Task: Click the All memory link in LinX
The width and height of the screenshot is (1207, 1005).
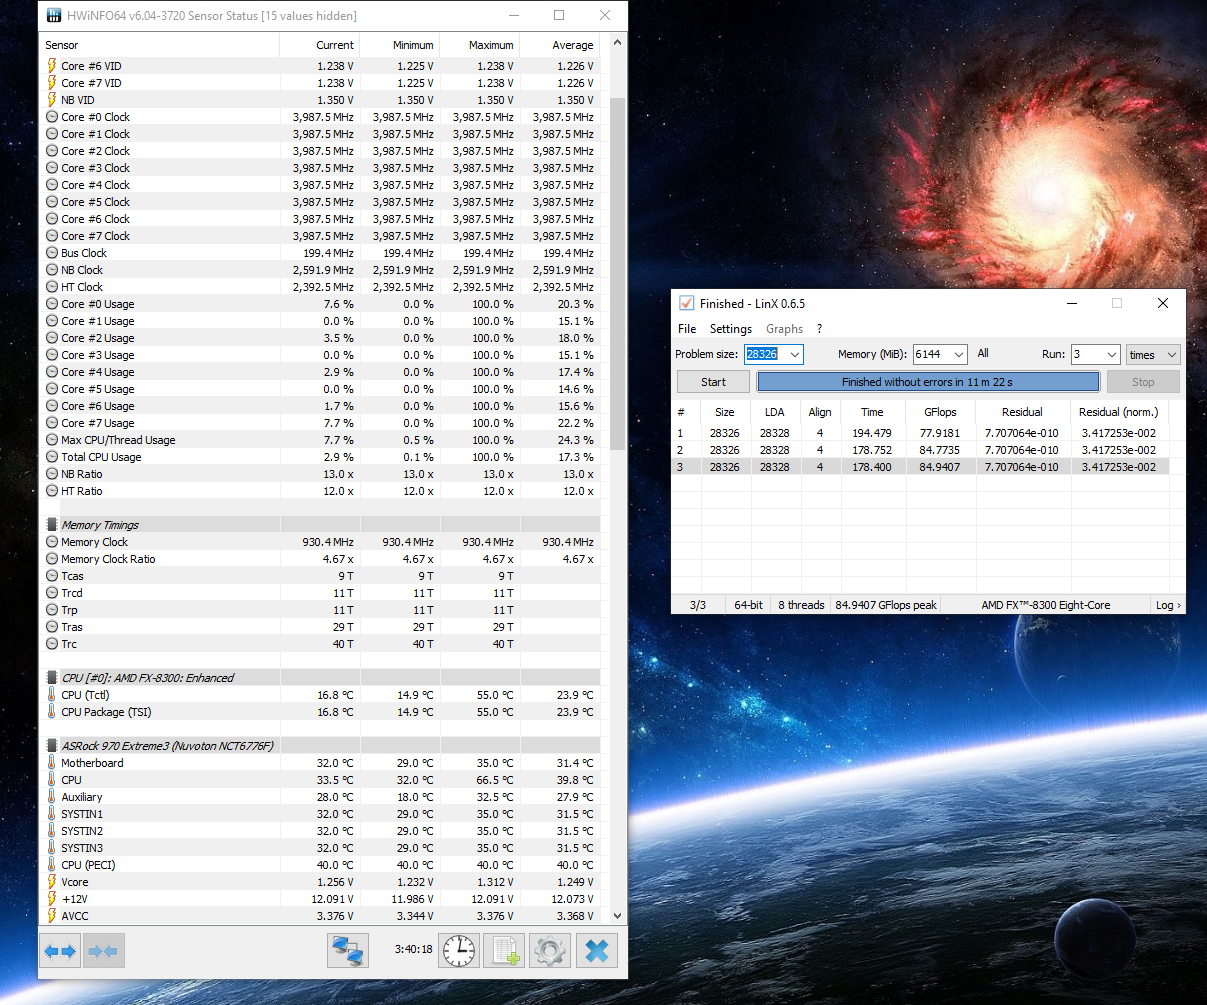Action: tap(983, 353)
